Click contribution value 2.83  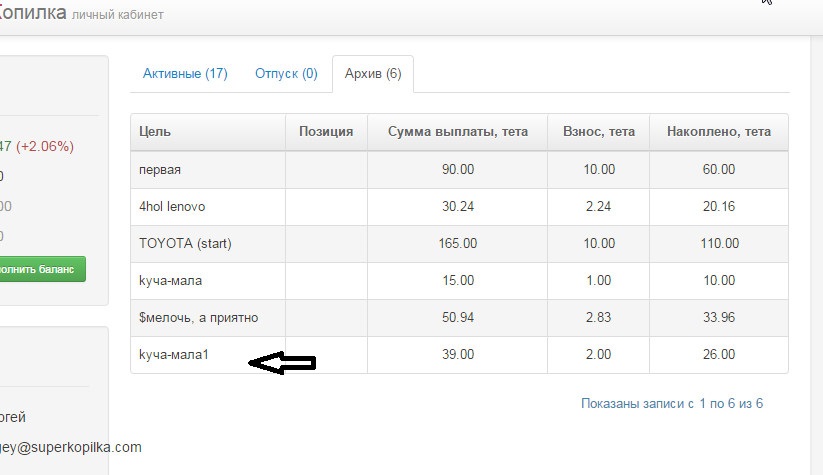[x=598, y=318]
